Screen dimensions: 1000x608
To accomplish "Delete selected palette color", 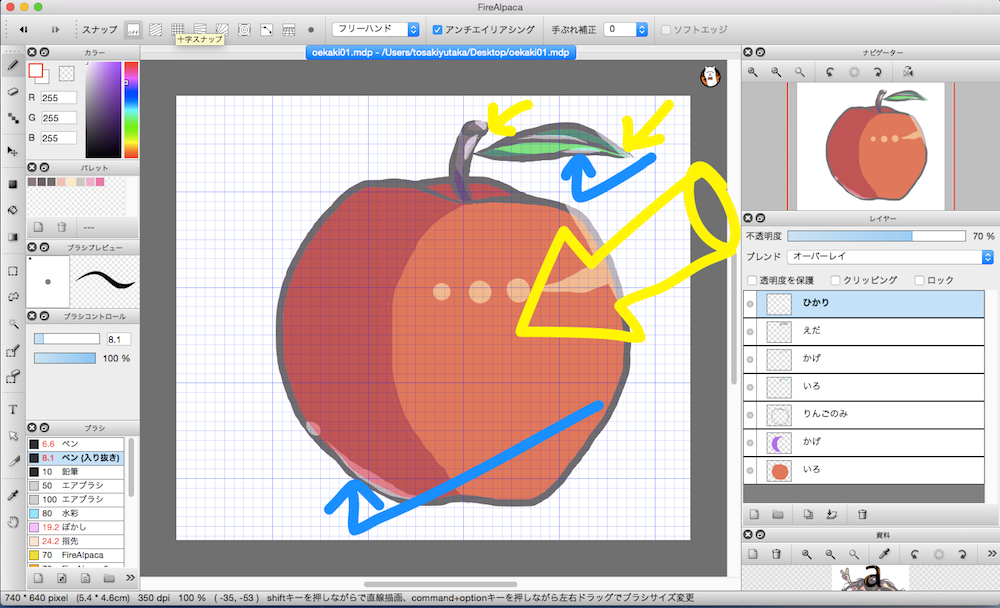I will pyautogui.click(x=62, y=227).
